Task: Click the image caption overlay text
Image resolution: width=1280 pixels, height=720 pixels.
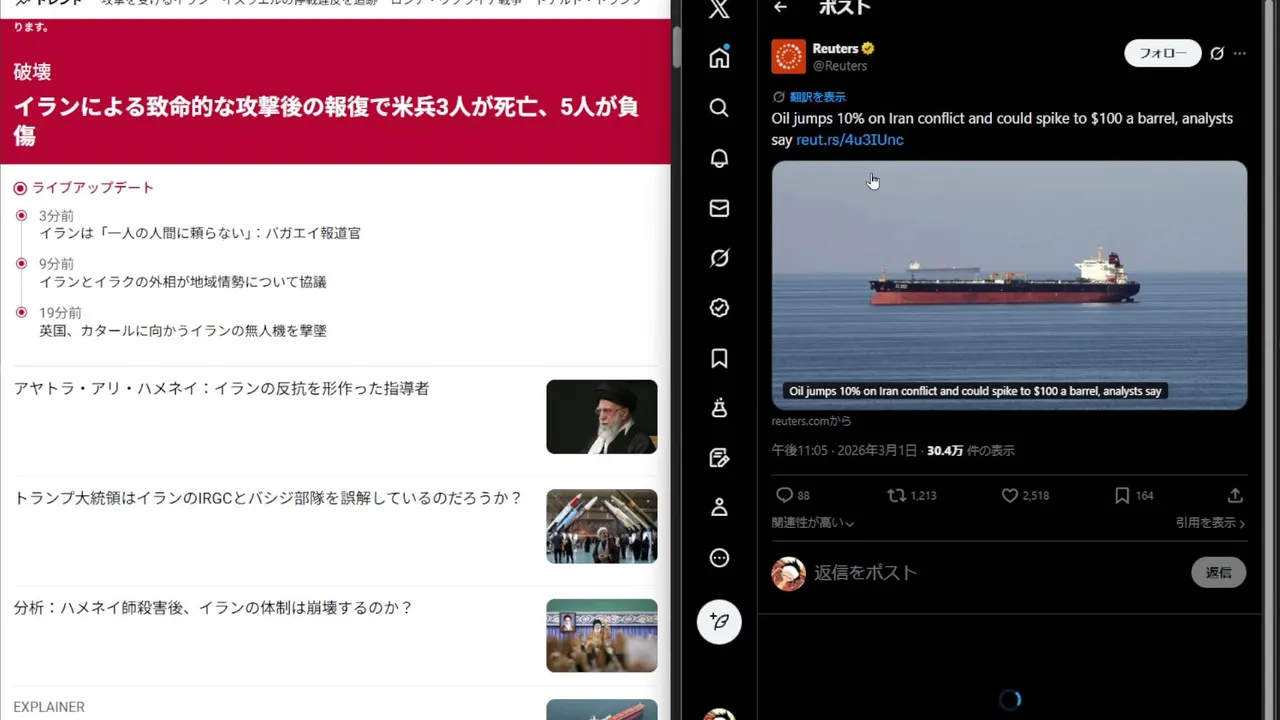Action: 975,391
